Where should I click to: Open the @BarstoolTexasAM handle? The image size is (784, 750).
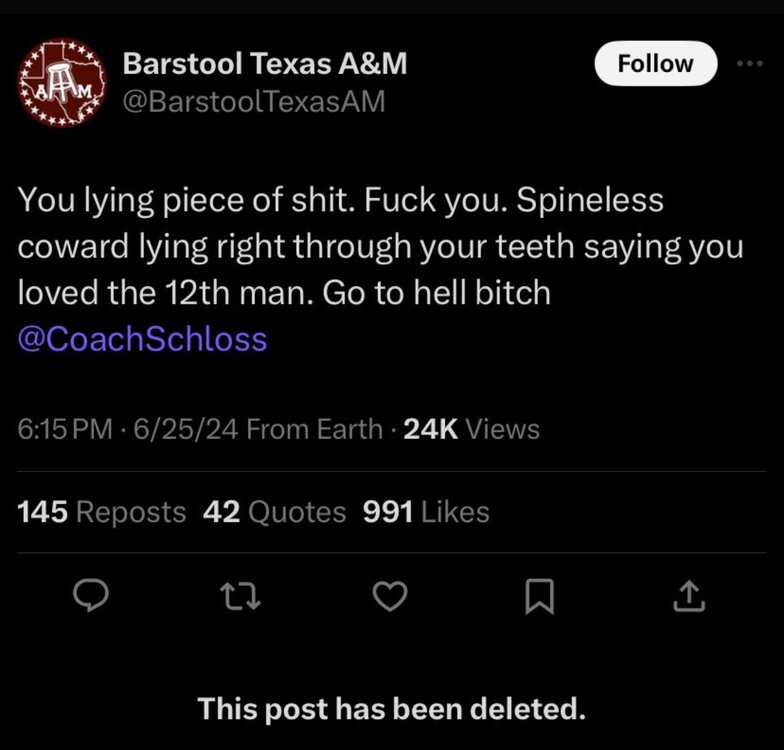pos(252,102)
